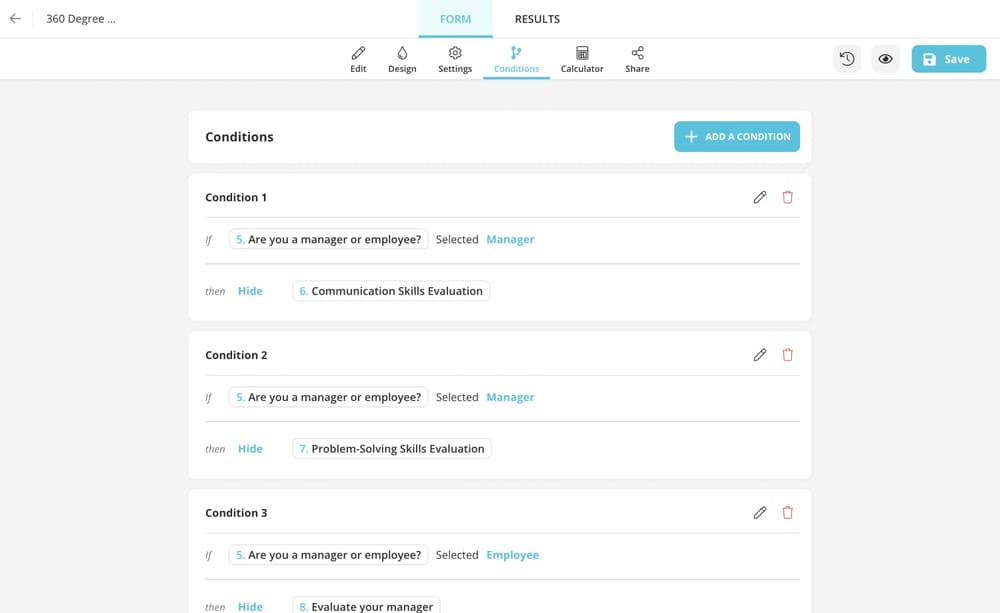This screenshot has height=613, width=1000.
Task: Click the Communication Skills Evaluation field tag
Action: tap(391, 291)
